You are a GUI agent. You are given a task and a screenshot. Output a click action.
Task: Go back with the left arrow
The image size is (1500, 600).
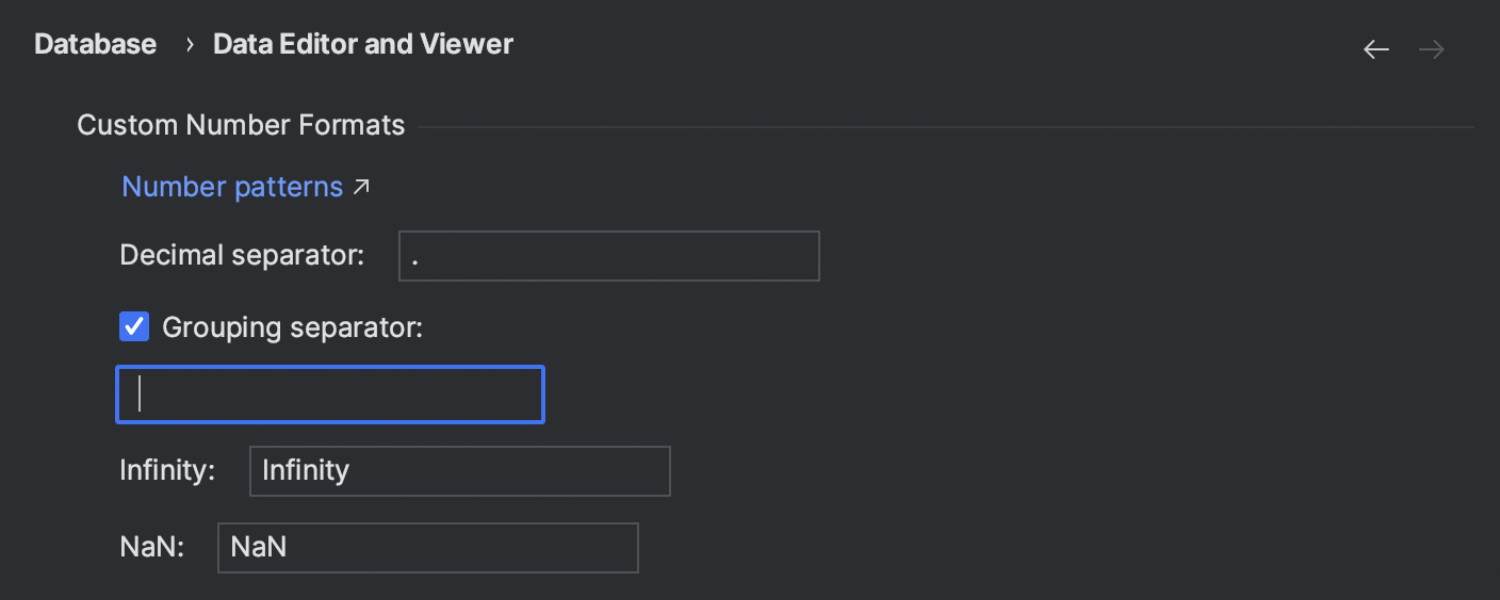pyautogui.click(x=1376, y=49)
